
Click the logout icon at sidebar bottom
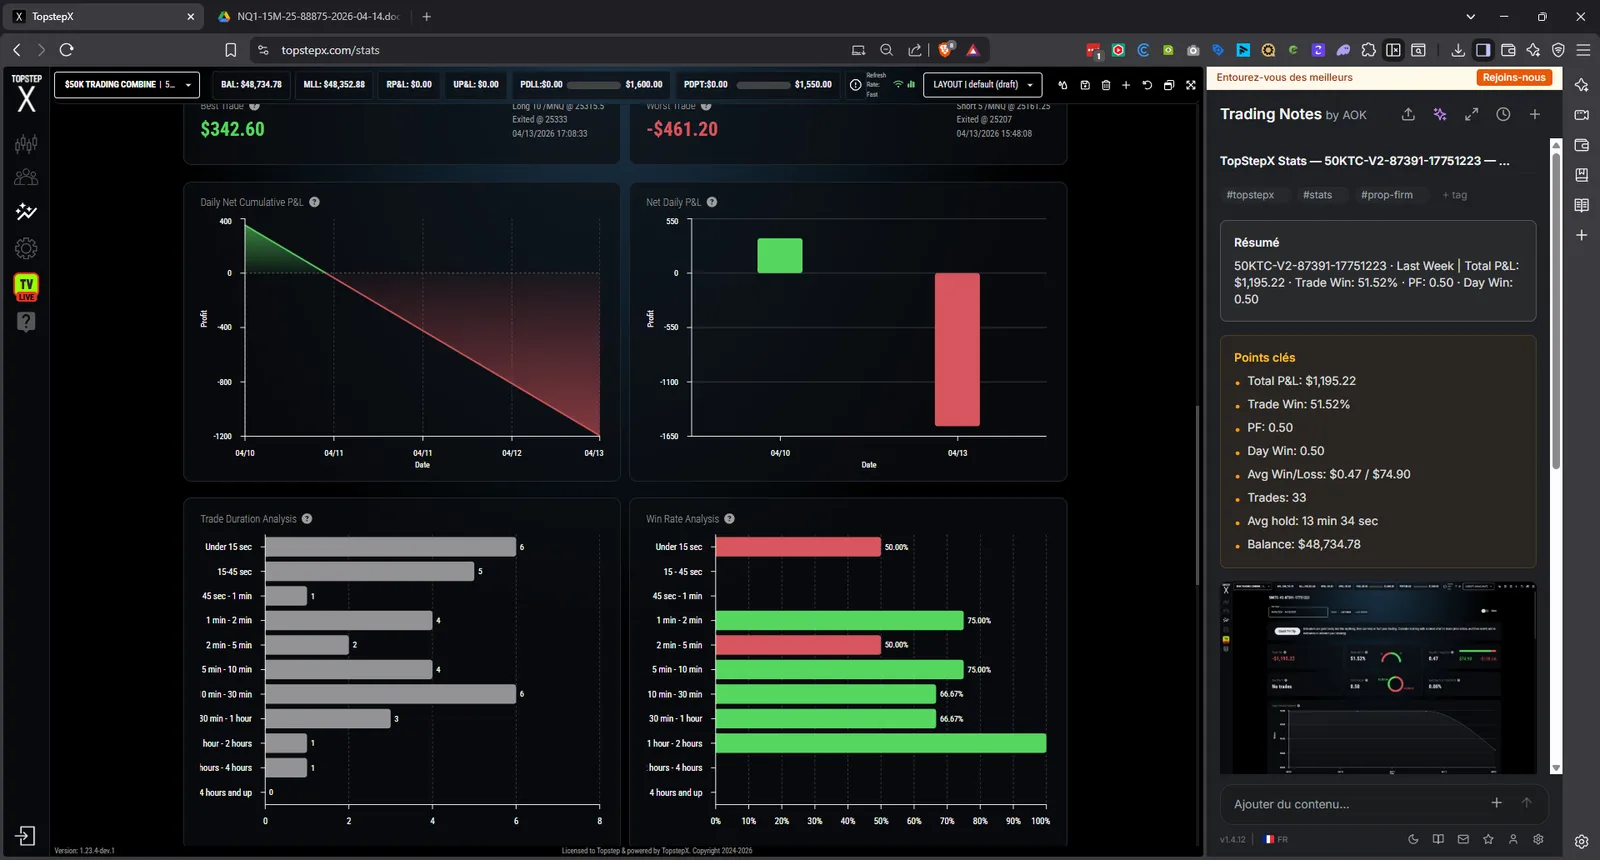coord(25,836)
